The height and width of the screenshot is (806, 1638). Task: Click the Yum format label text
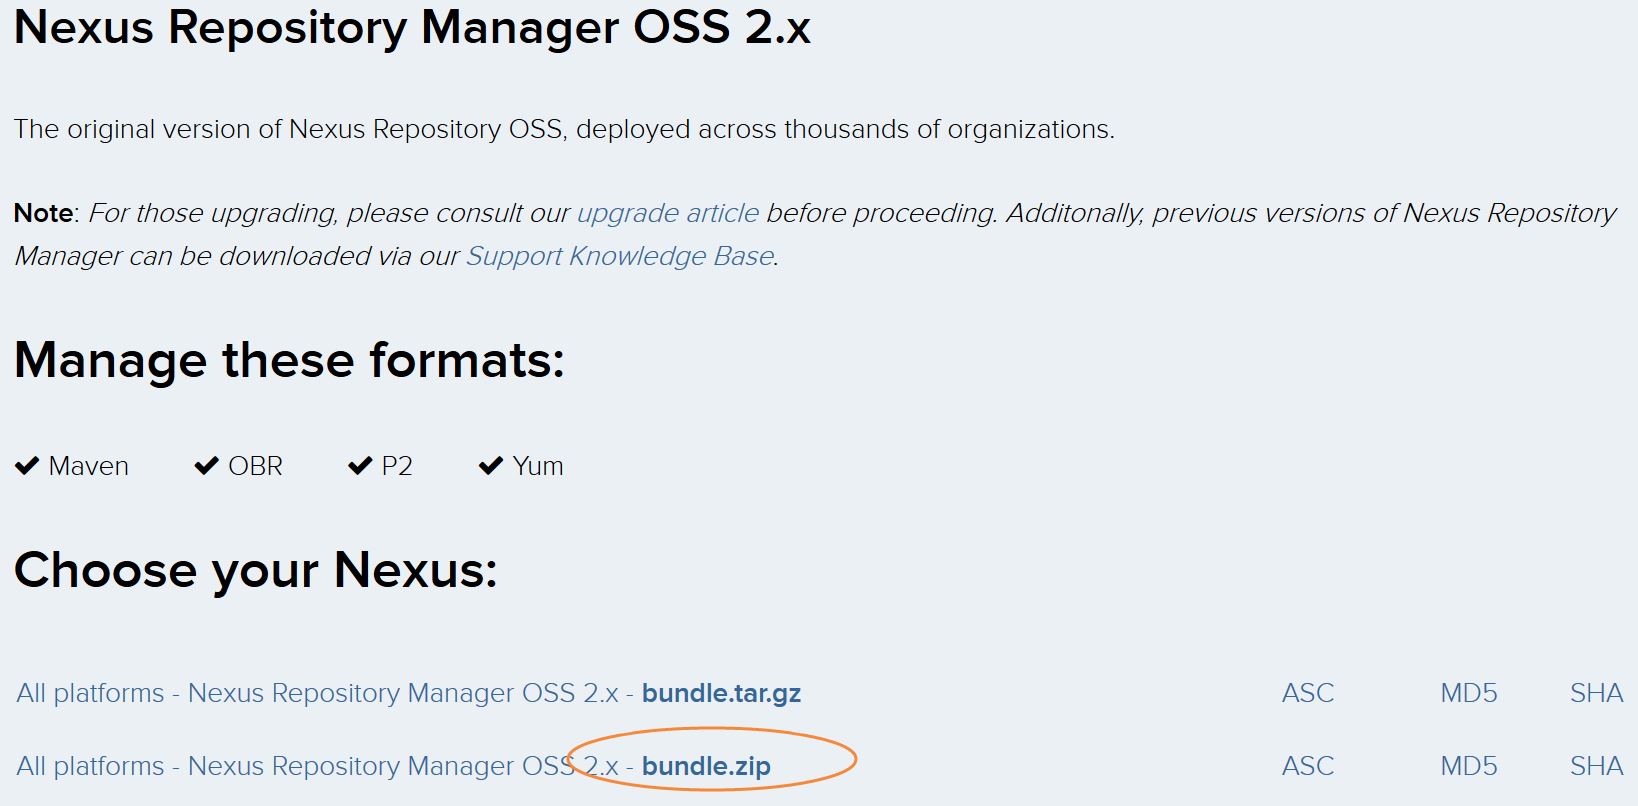538,466
